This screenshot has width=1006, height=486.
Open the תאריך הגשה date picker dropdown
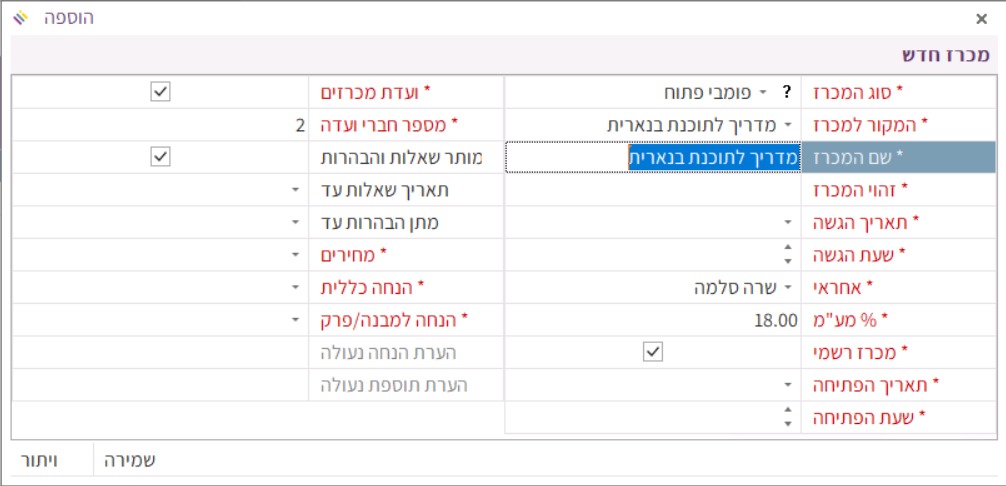[x=786, y=222]
